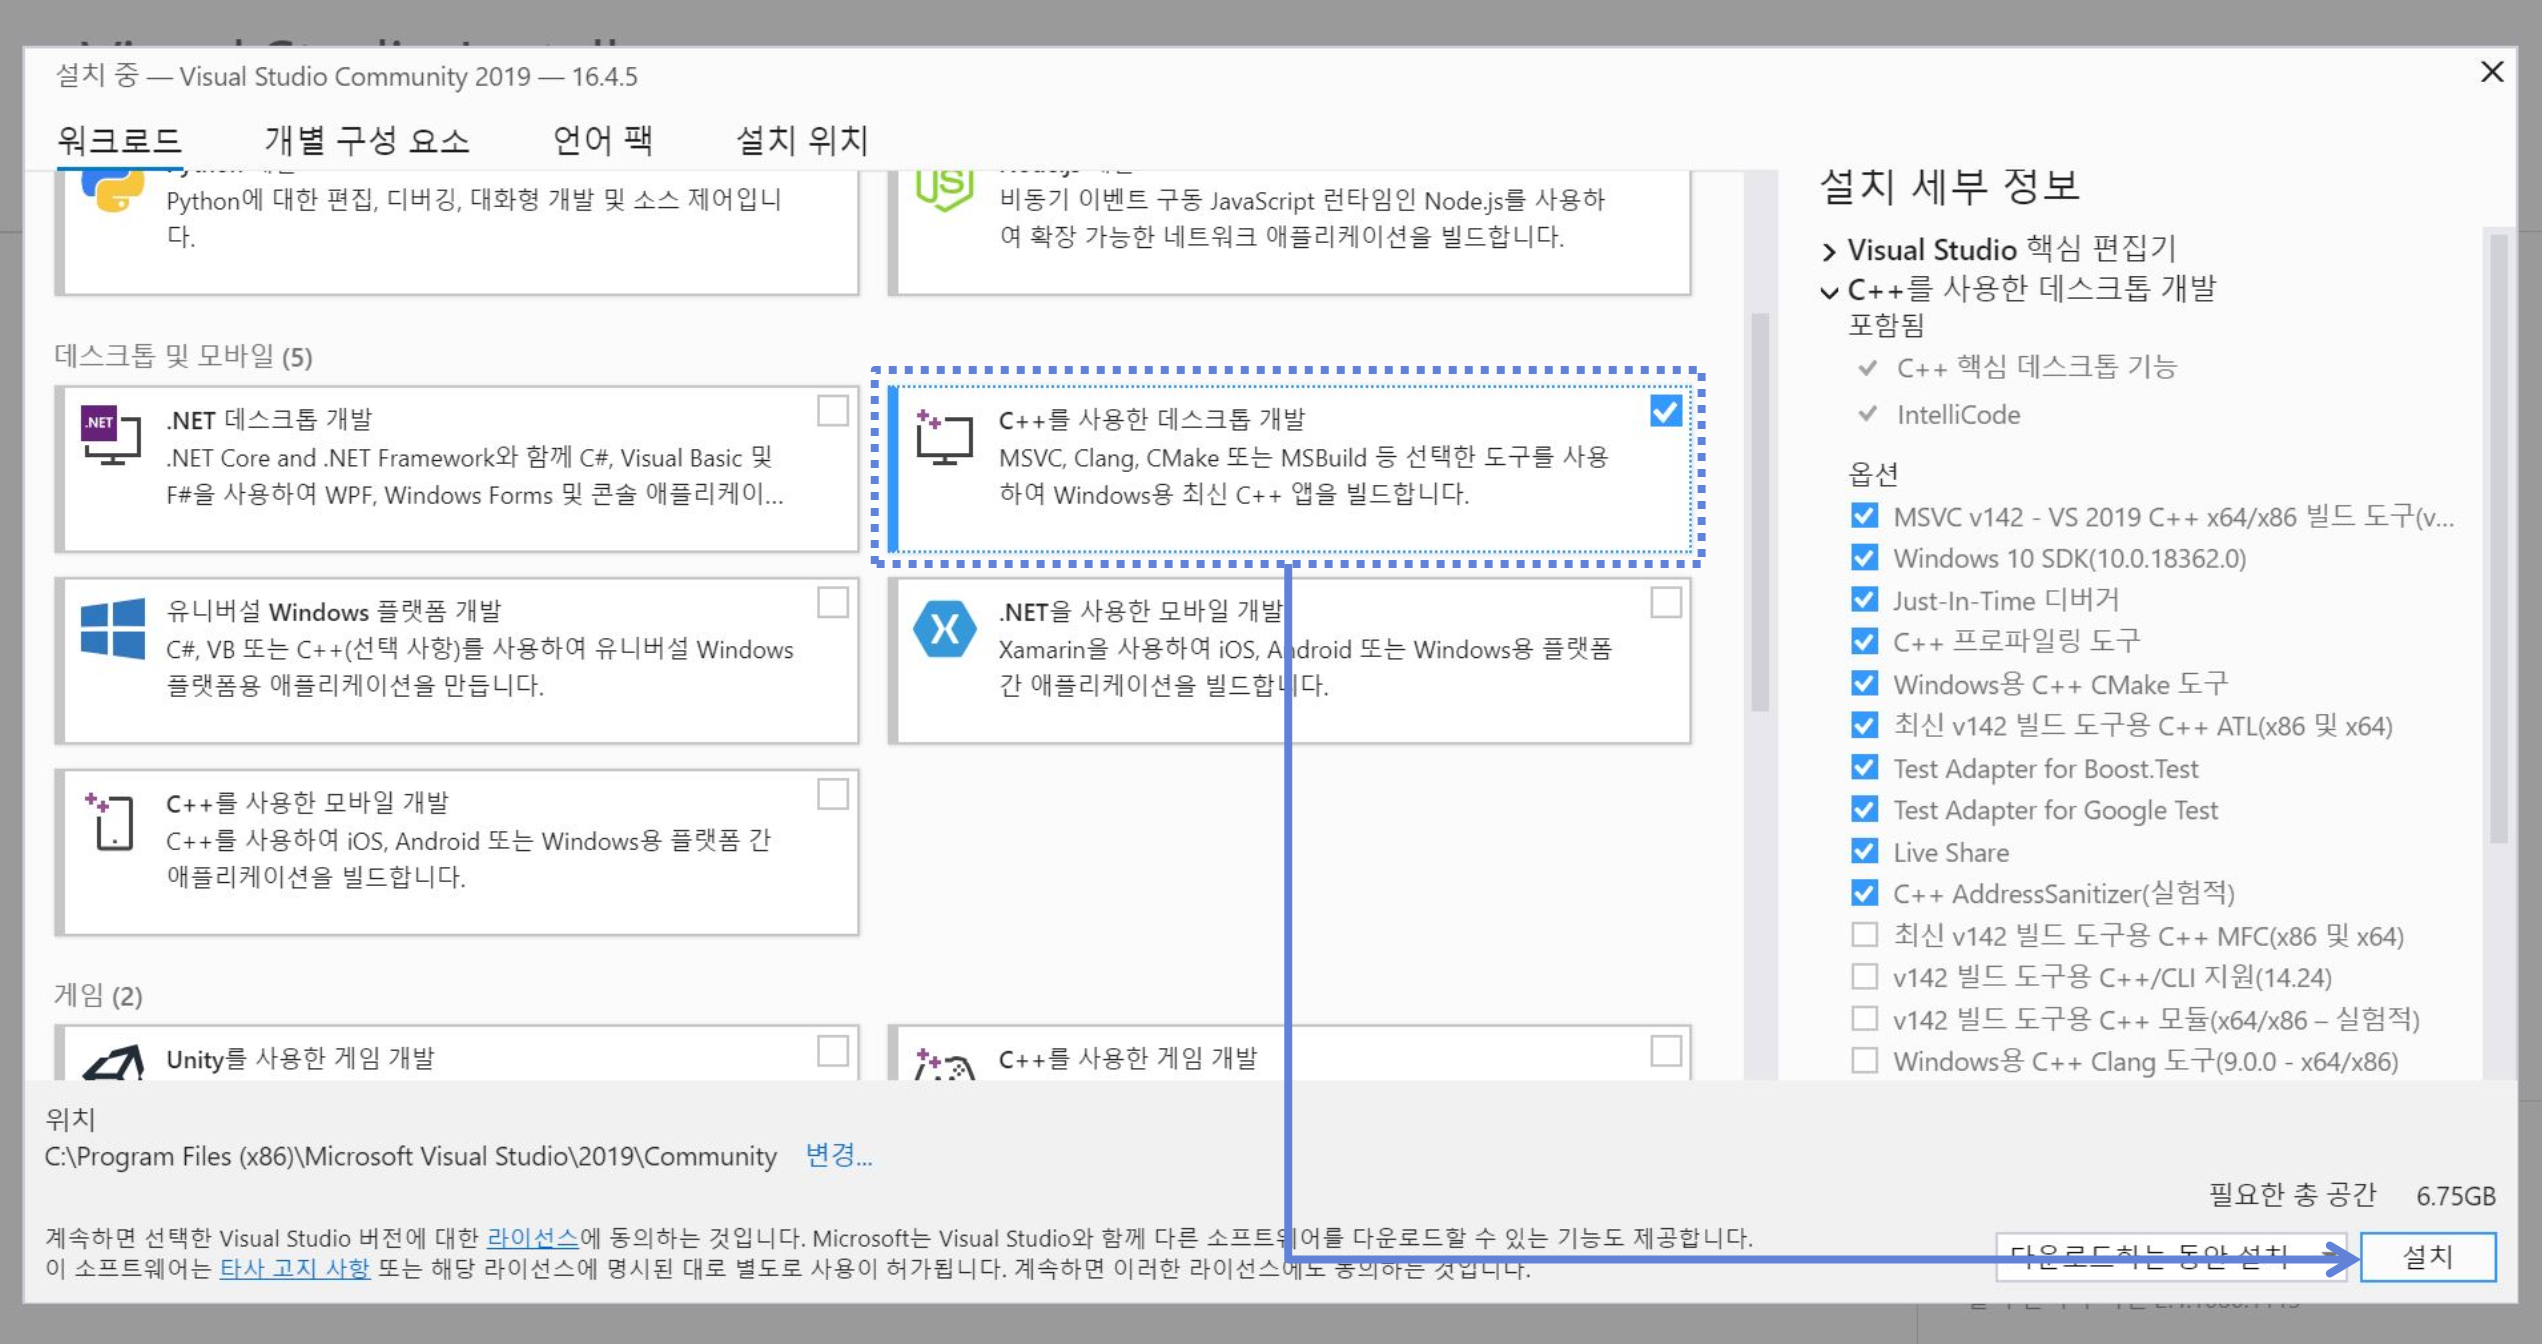Check v142 빌드 도구용 C++/CLI 지원(14.24)

(1864, 977)
